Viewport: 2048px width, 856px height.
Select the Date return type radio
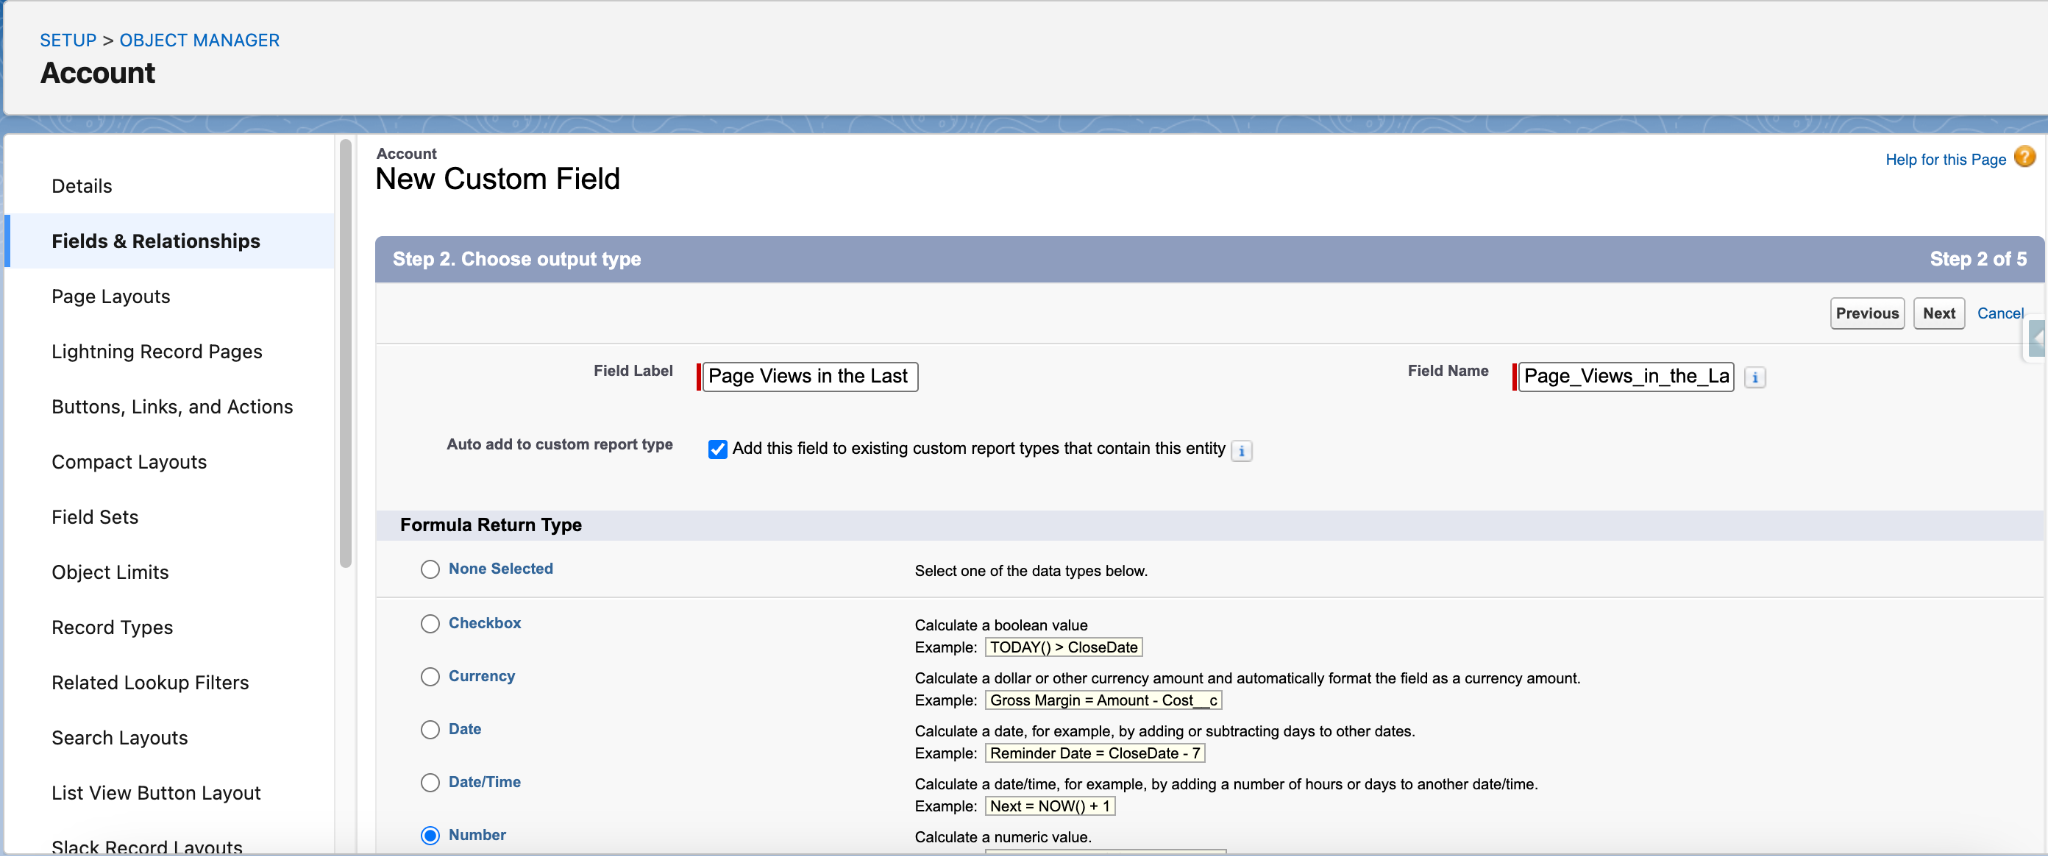tap(430, 730)
